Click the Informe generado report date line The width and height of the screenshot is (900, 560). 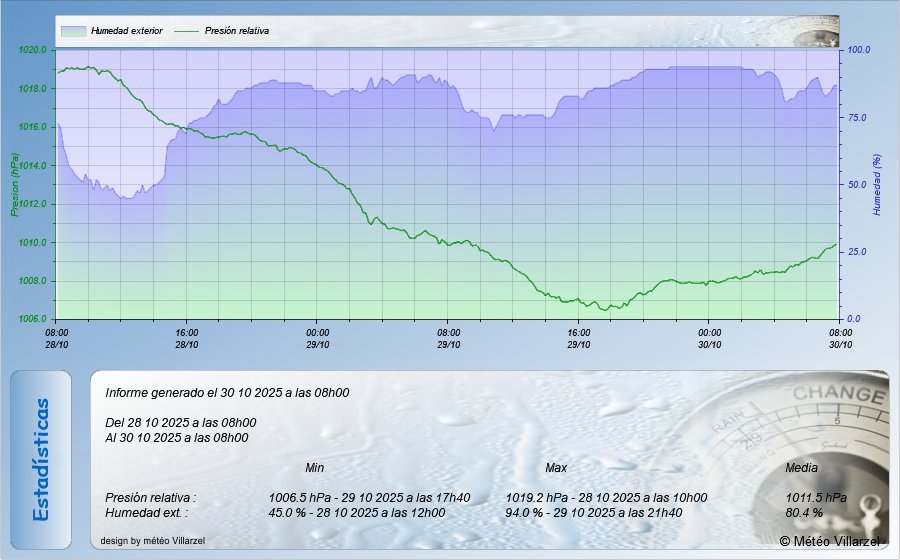coord(227,393)
